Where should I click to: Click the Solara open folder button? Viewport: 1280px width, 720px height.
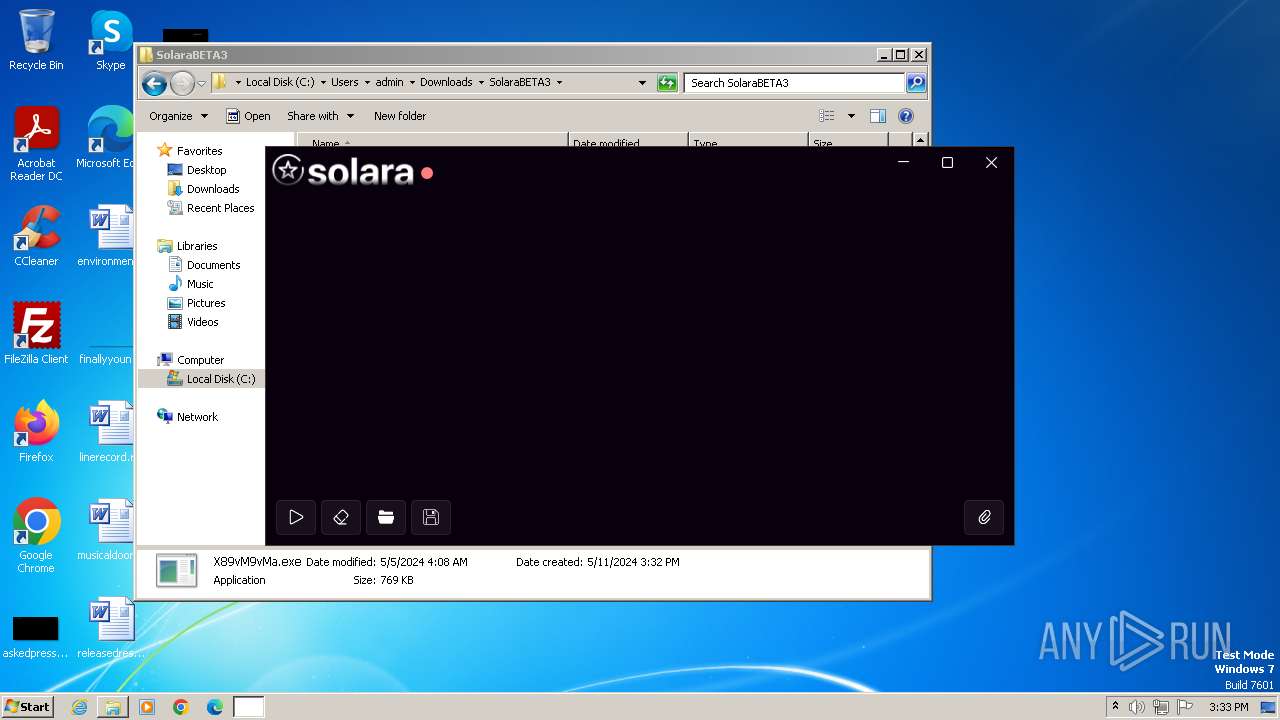[x=386, y=517]
